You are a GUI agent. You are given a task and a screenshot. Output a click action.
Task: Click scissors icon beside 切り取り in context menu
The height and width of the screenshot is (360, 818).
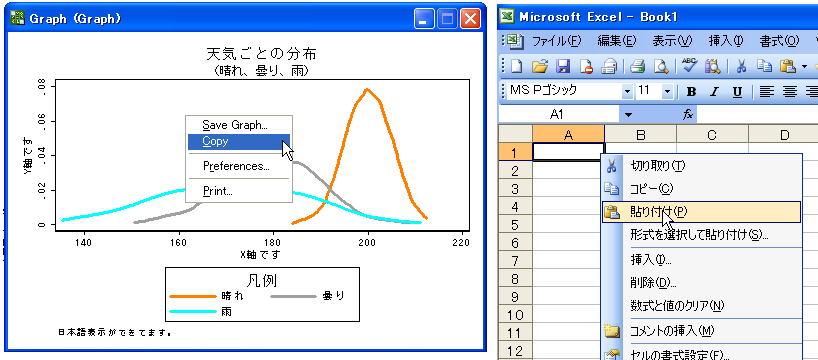pos(612,166)
